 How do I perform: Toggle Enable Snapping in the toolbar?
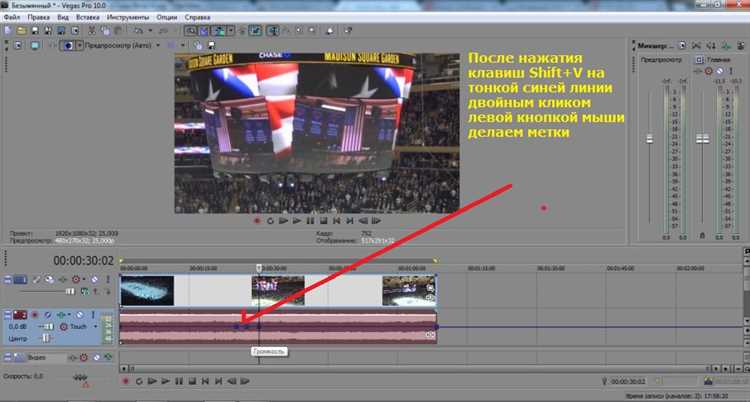coord(190,31)
